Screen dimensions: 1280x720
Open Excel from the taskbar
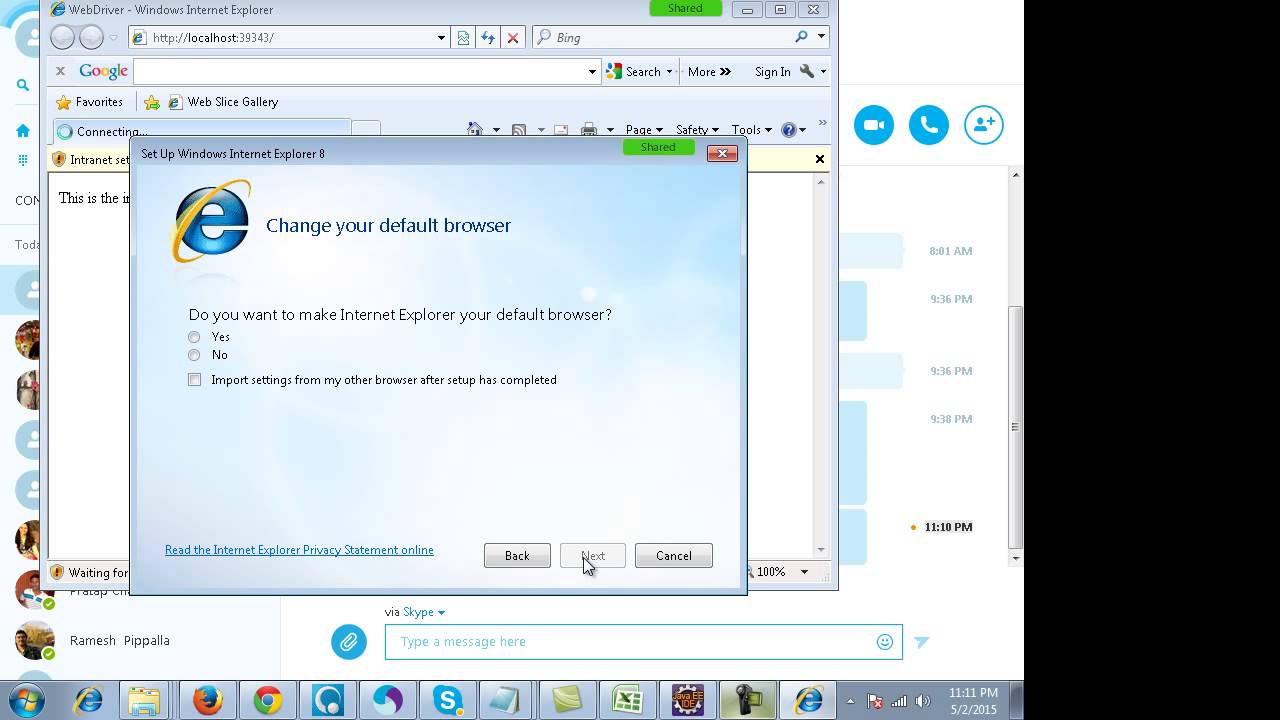click(627, 700)
